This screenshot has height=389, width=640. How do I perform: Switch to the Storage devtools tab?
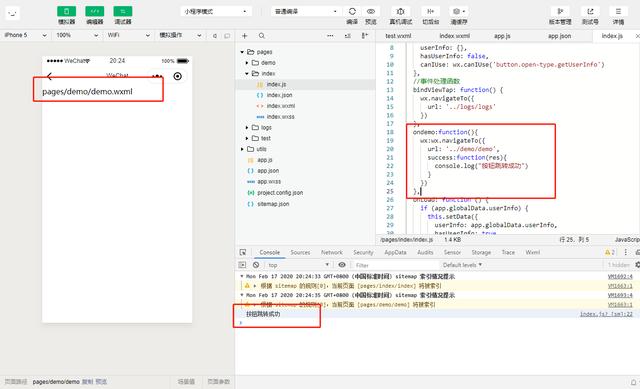[x=481, y=252]
